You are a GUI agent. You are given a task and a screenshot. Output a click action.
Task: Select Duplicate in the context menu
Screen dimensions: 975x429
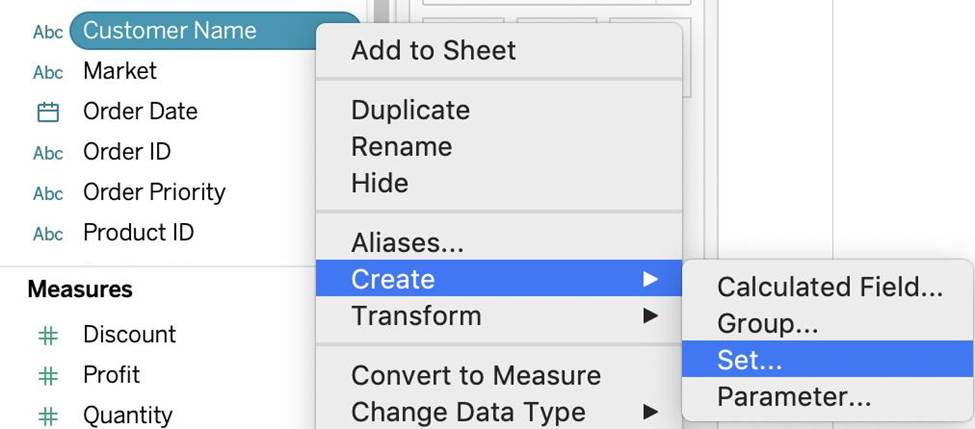click(x=410, y=110)
